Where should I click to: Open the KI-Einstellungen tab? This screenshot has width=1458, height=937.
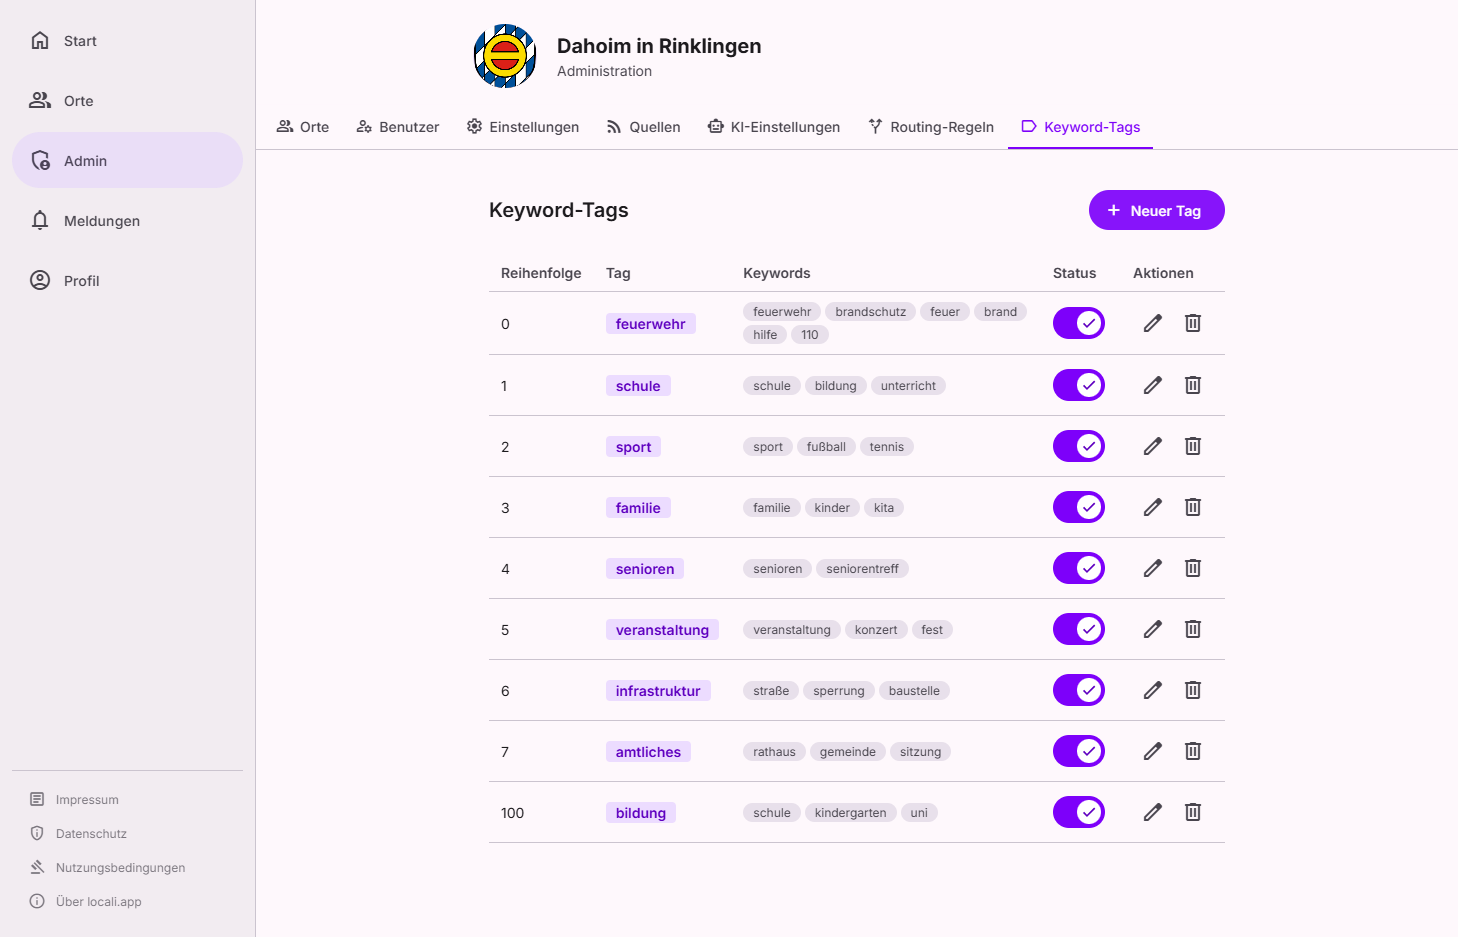pyautogui.click(x=774, y=126)
